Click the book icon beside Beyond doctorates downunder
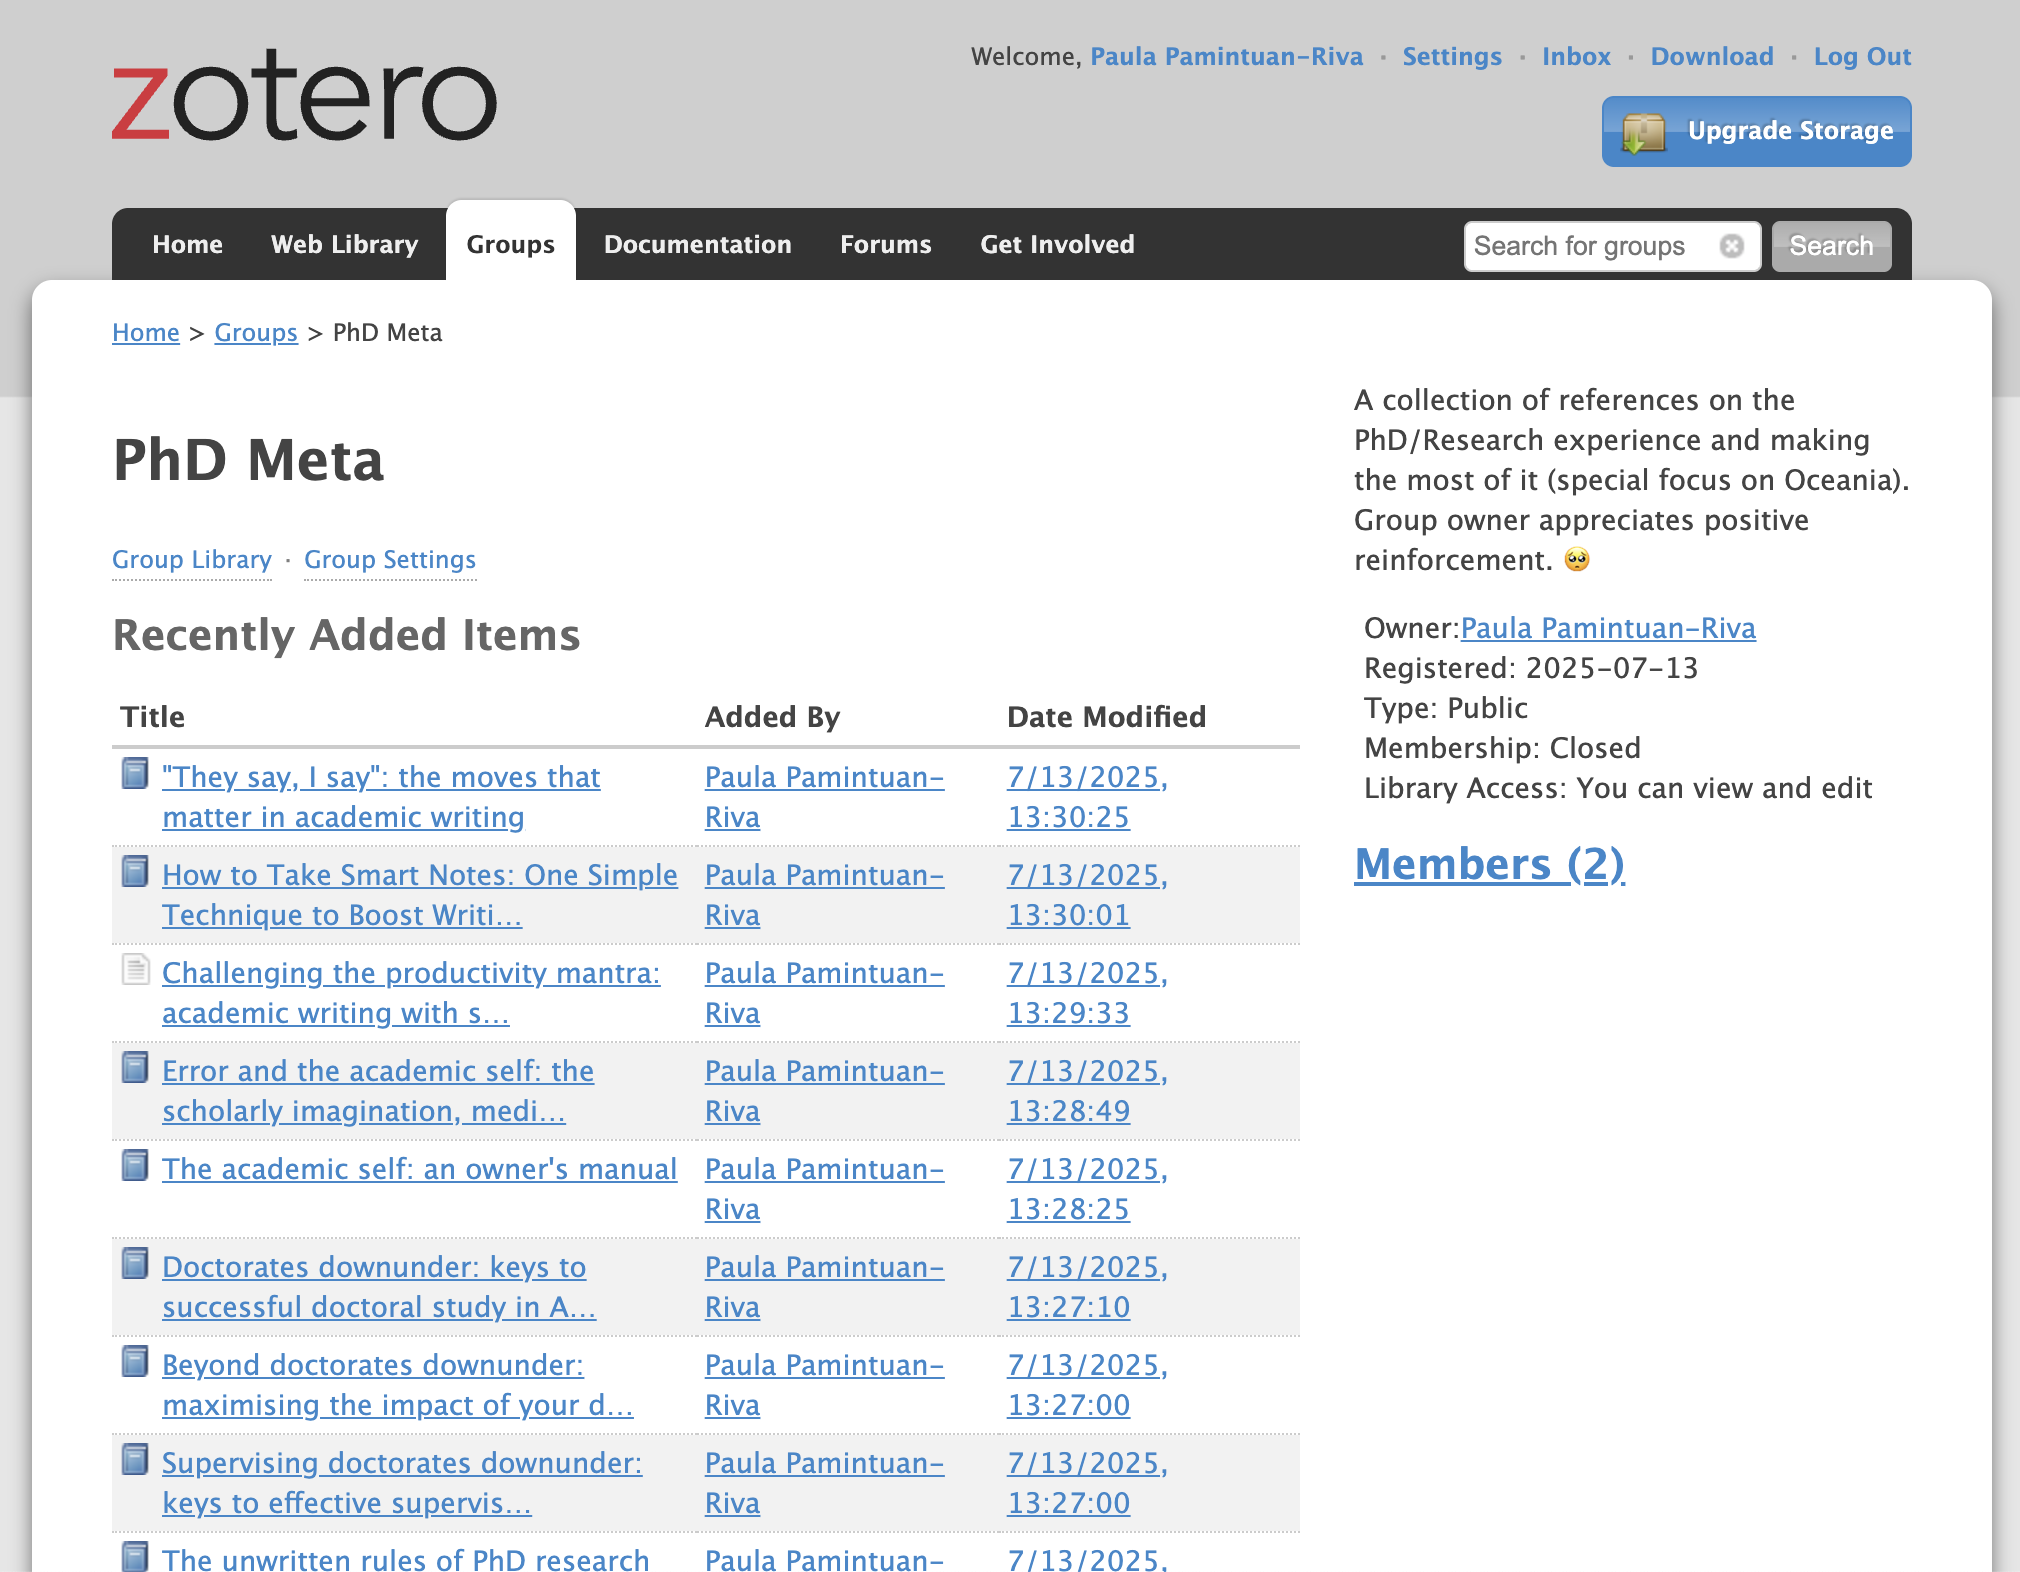Viewport: 2020px width, 1572px height. pyautogui.click(x=135, y=1361)
